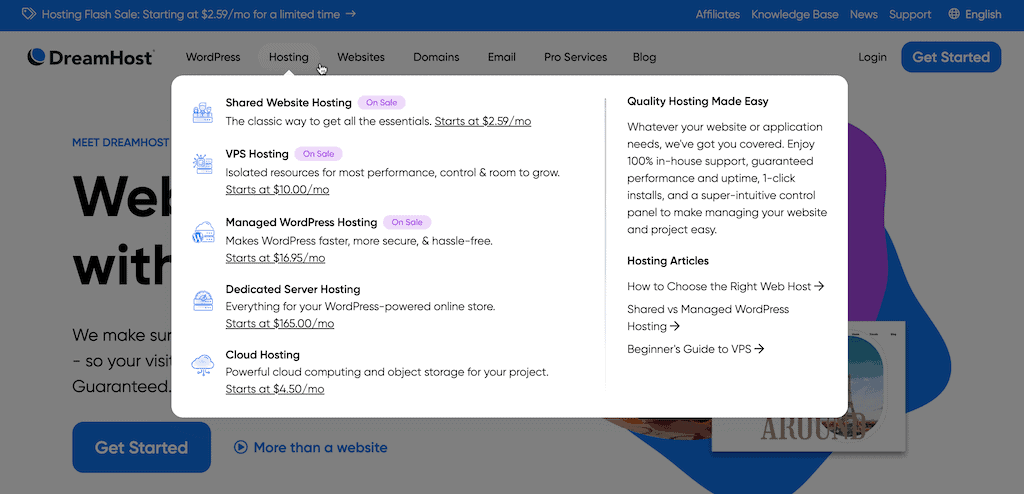Select VPS Hosting title
This screenshot has width=1024, height=494.
(x=257, y=154)
